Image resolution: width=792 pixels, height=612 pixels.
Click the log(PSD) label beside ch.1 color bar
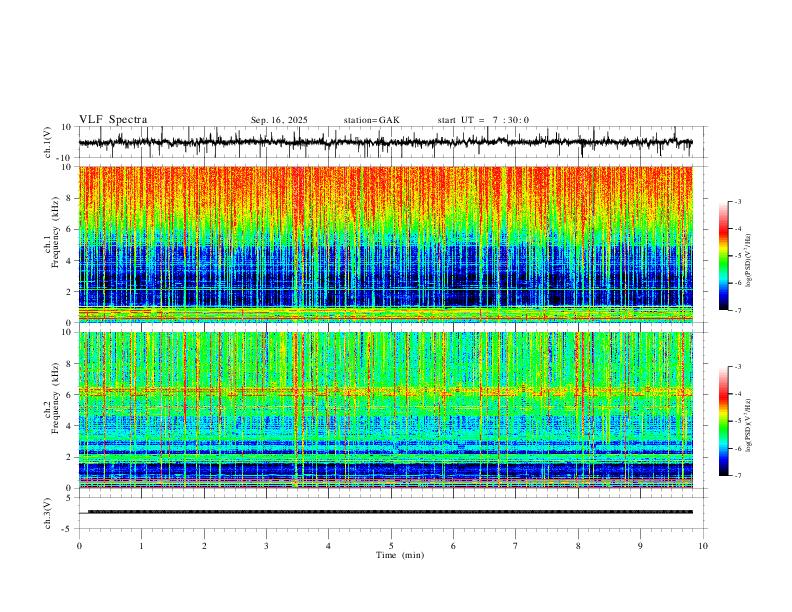(x=749, y=261)
